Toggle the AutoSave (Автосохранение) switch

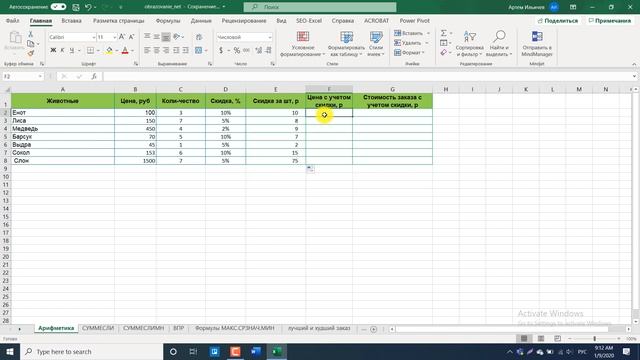tap(58, 7)
